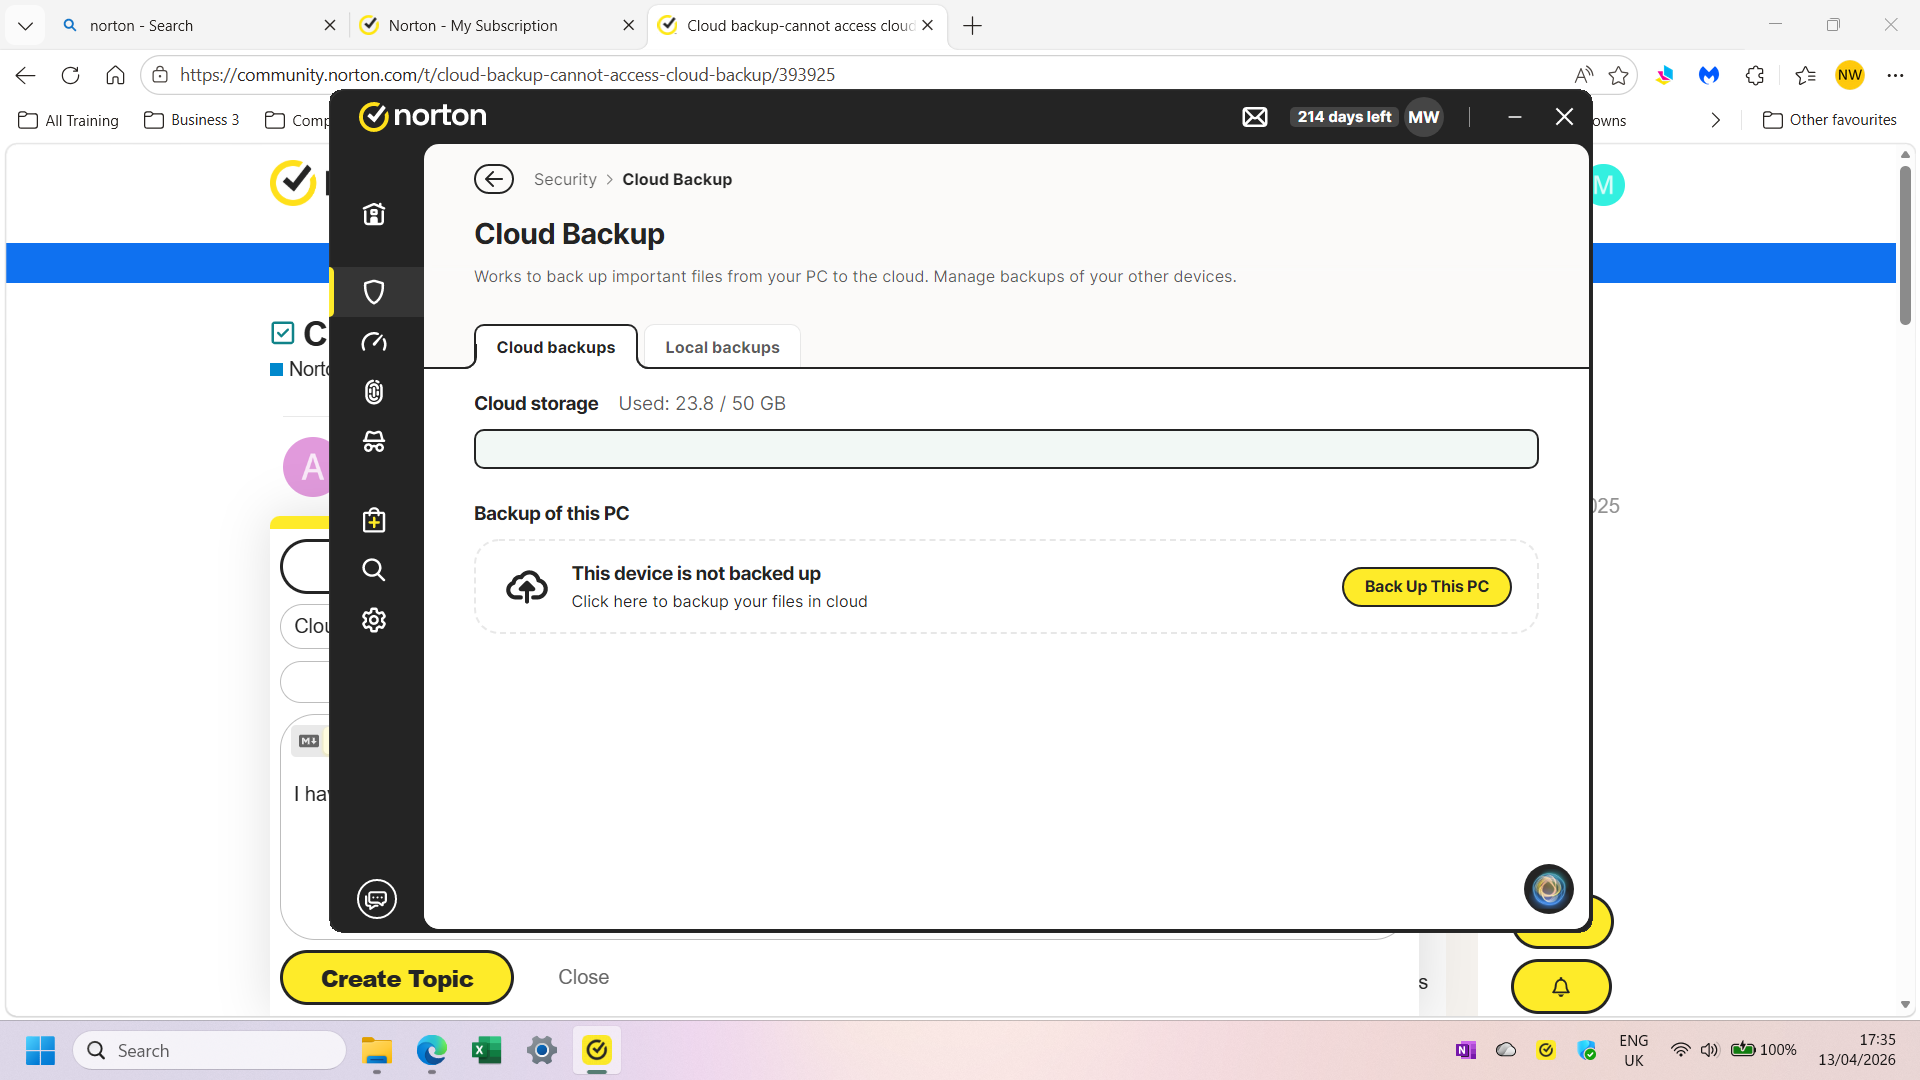Screen dimensions: 1920x1080
Task: Click the 'Used: 23.8 / 50 GB' storage text
Action: point(702,403)
